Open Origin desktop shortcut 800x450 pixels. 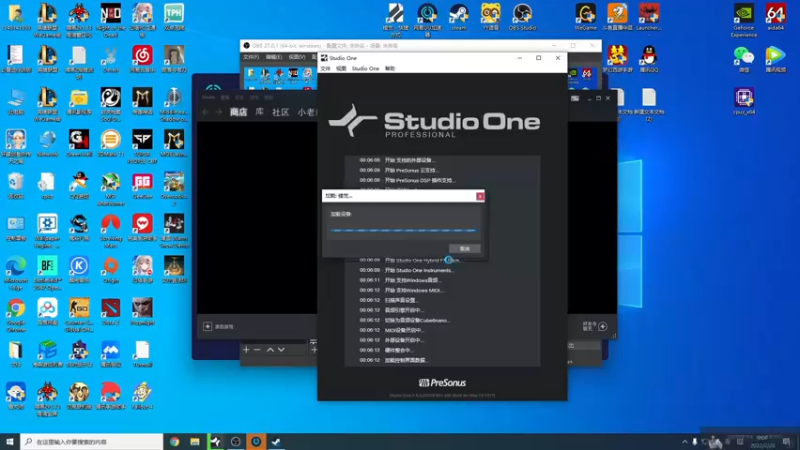click(x=111, y=269)
